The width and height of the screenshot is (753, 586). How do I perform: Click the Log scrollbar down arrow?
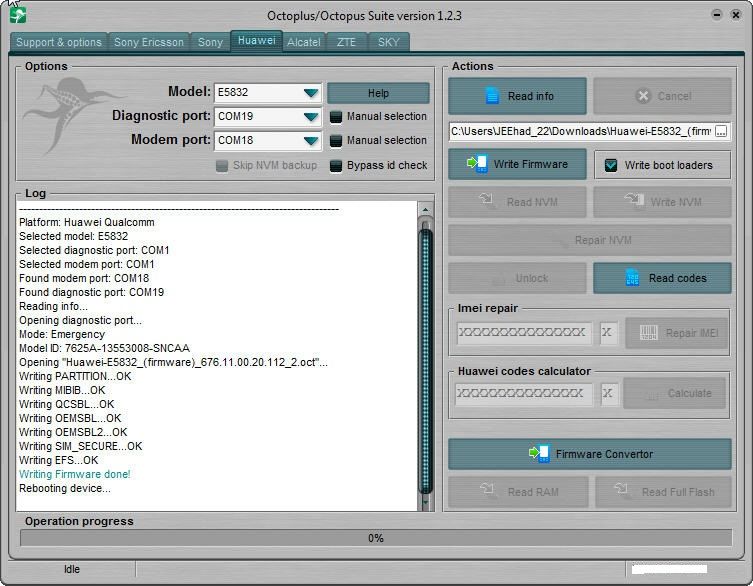point(425,502)
